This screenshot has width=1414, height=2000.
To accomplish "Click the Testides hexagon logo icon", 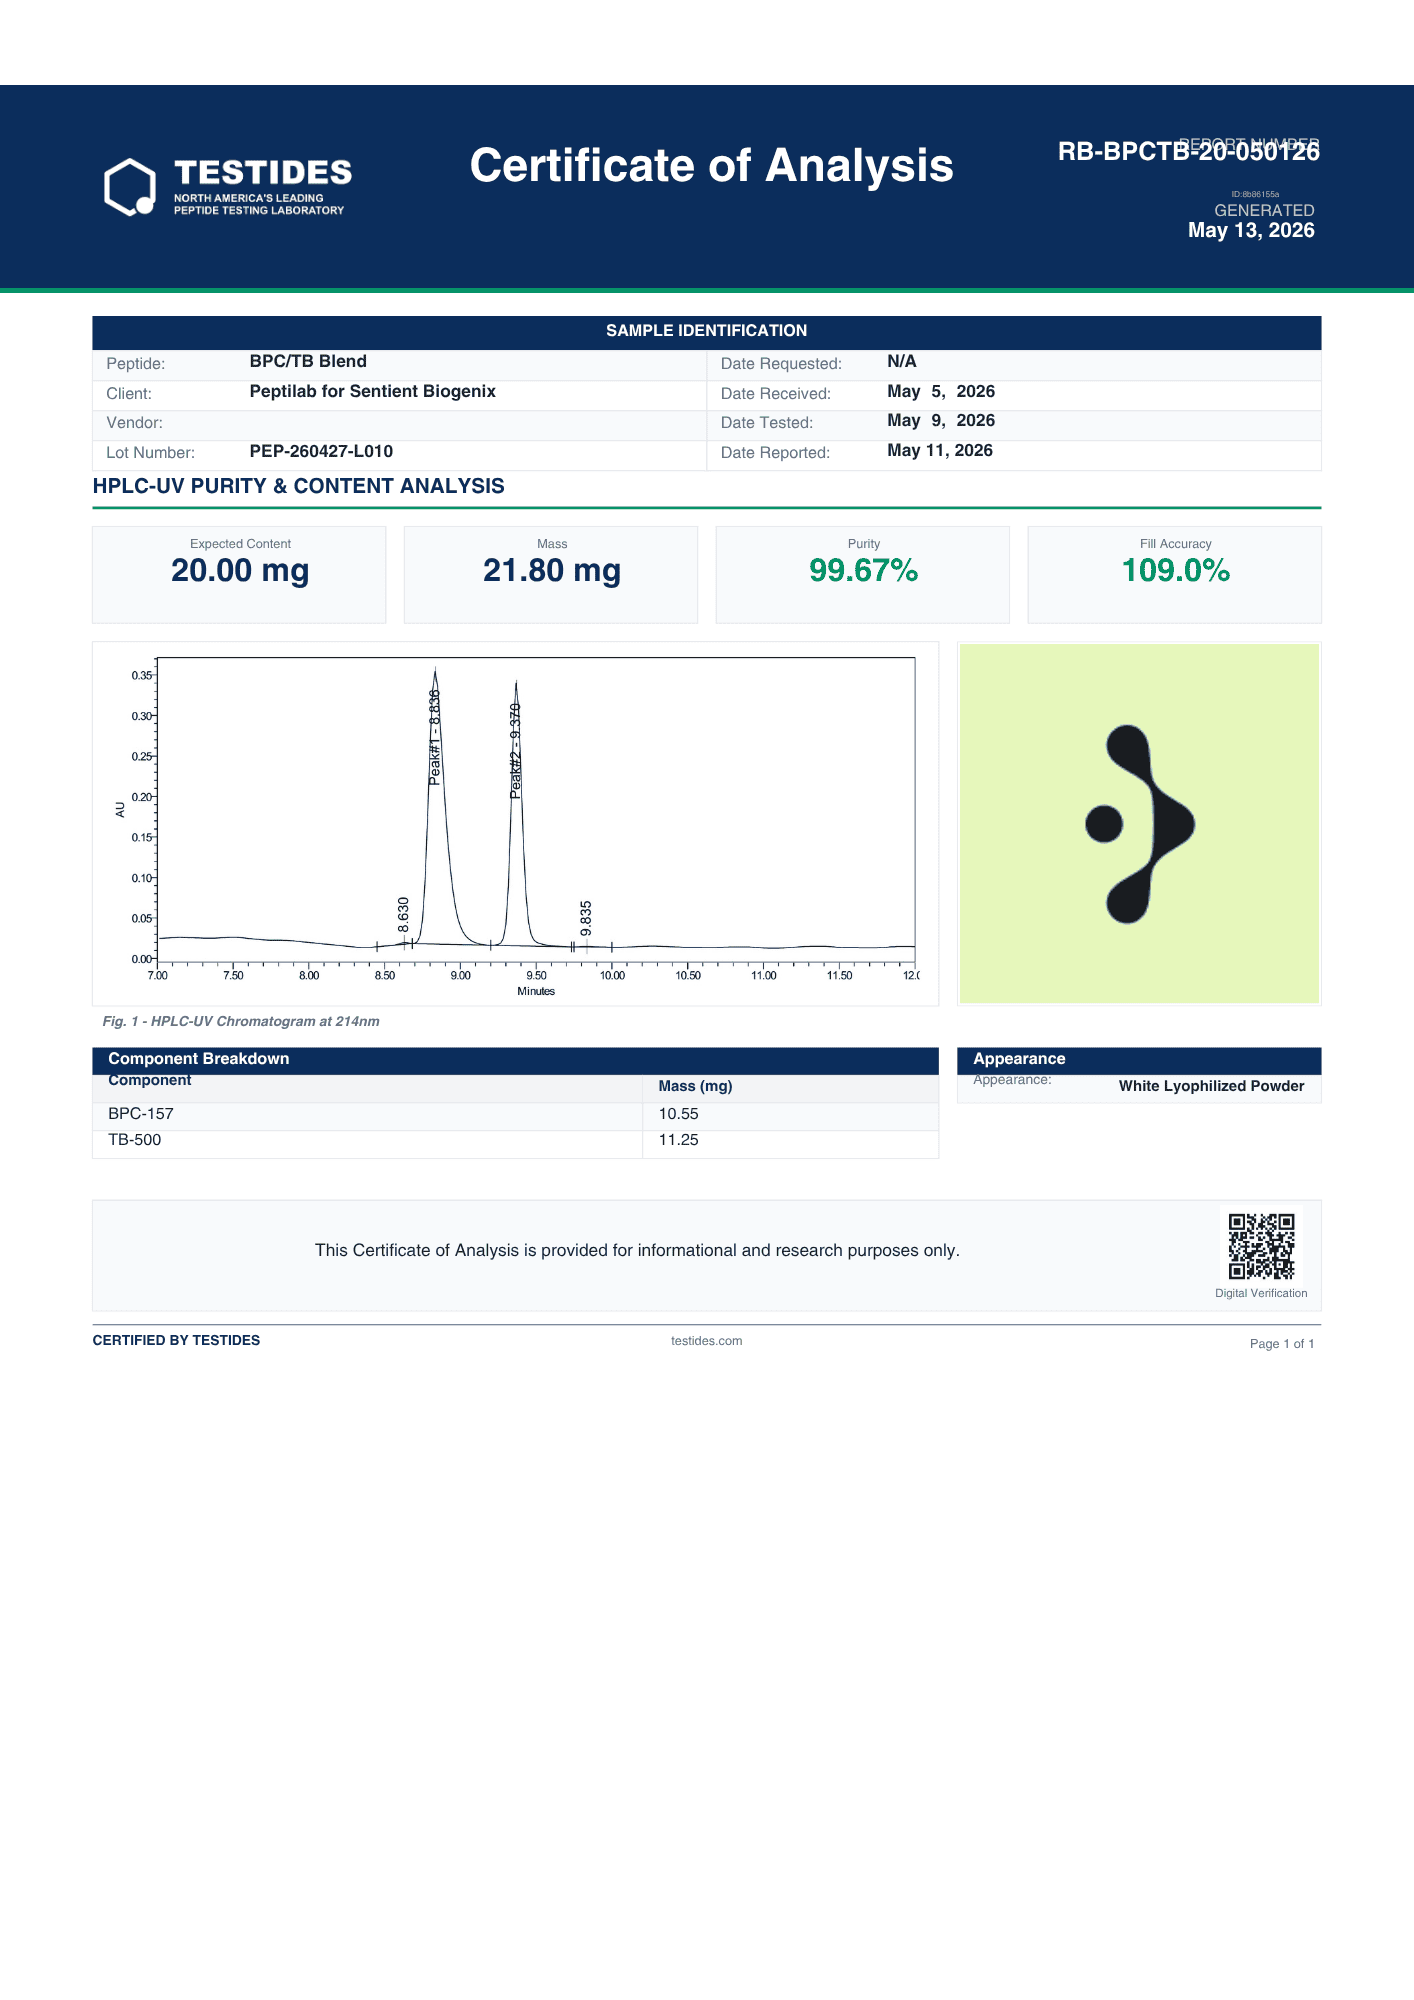I will pyautogui.click(x=130, y=186).
